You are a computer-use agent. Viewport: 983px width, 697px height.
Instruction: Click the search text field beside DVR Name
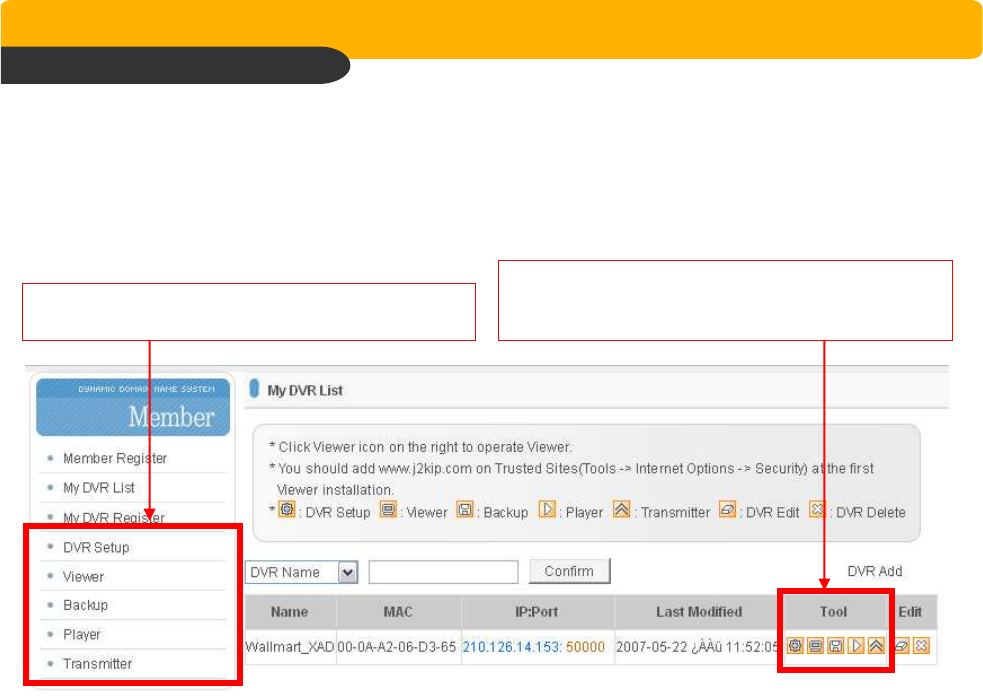443,572
